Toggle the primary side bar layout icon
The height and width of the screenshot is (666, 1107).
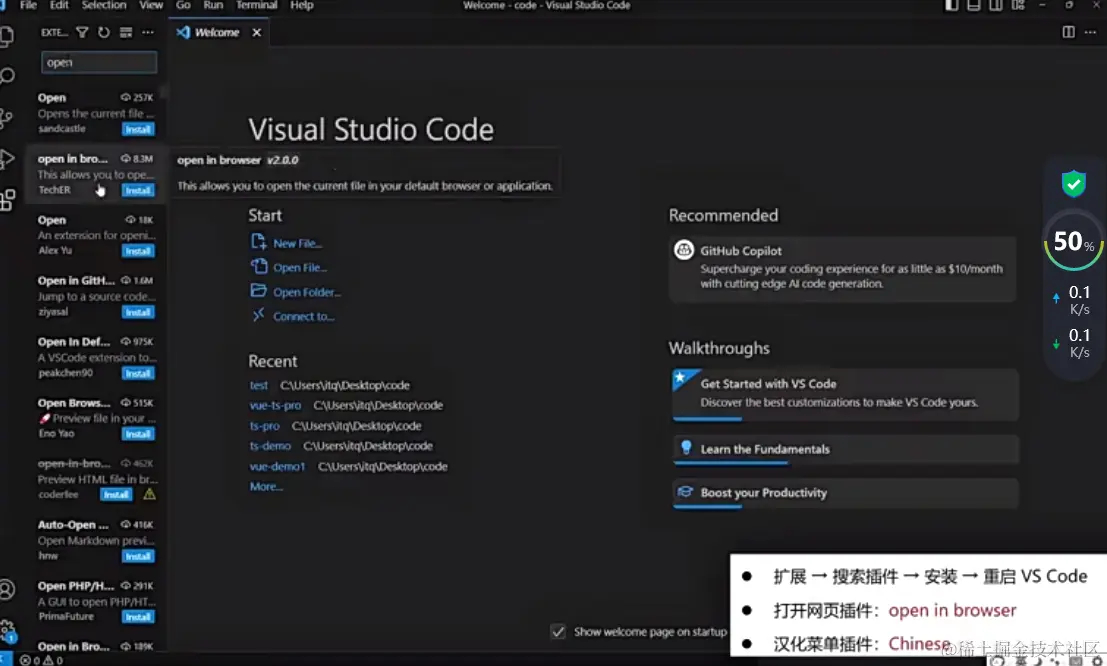point(952,5)
